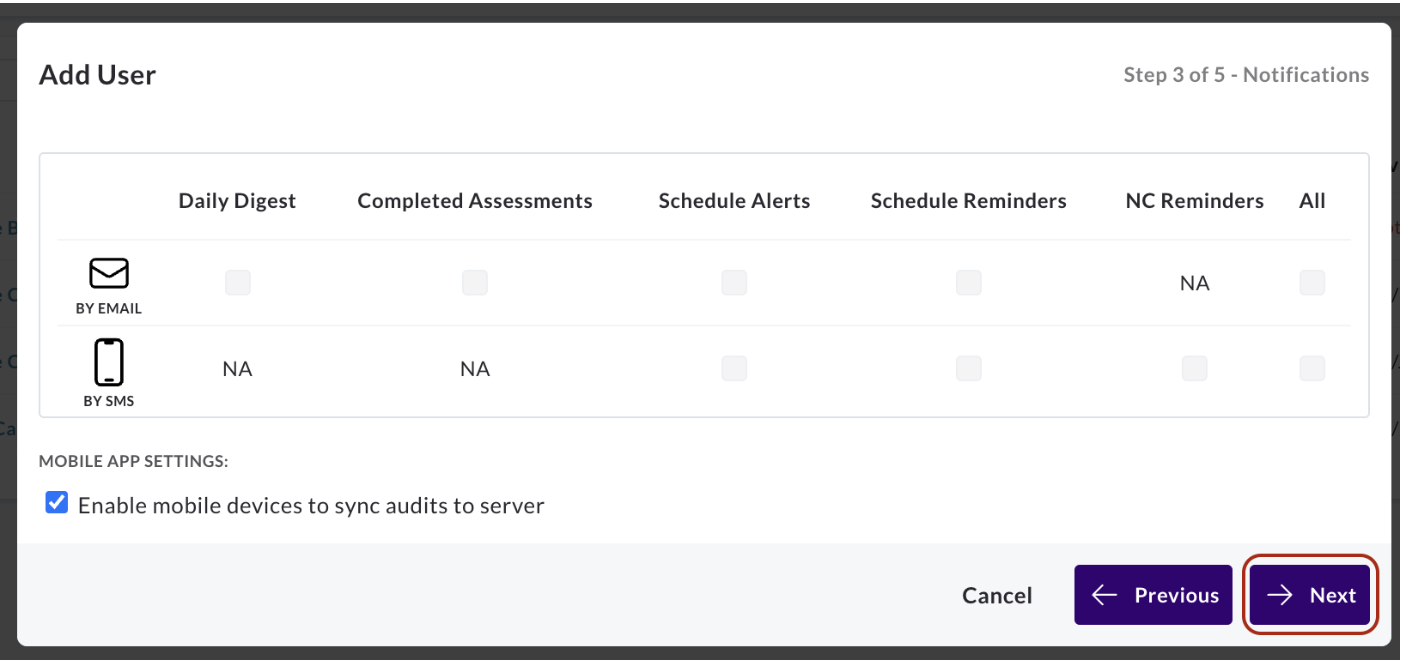Select All notifications by email checkbox

pos(1312,283)
